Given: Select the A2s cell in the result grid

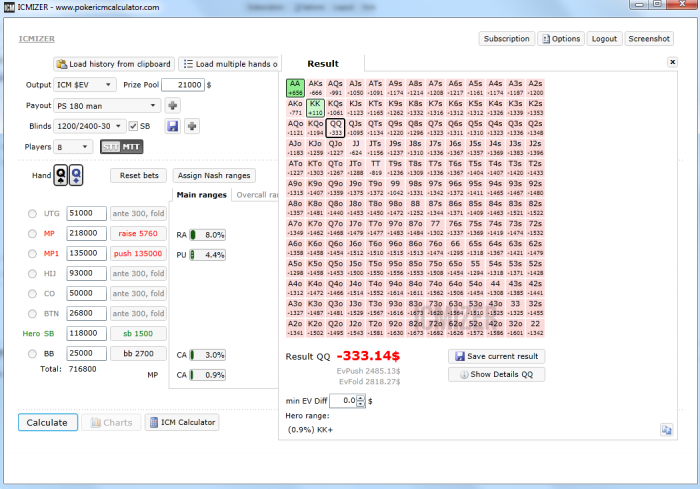Looking at the screenshot, I should tap(535, 88).
